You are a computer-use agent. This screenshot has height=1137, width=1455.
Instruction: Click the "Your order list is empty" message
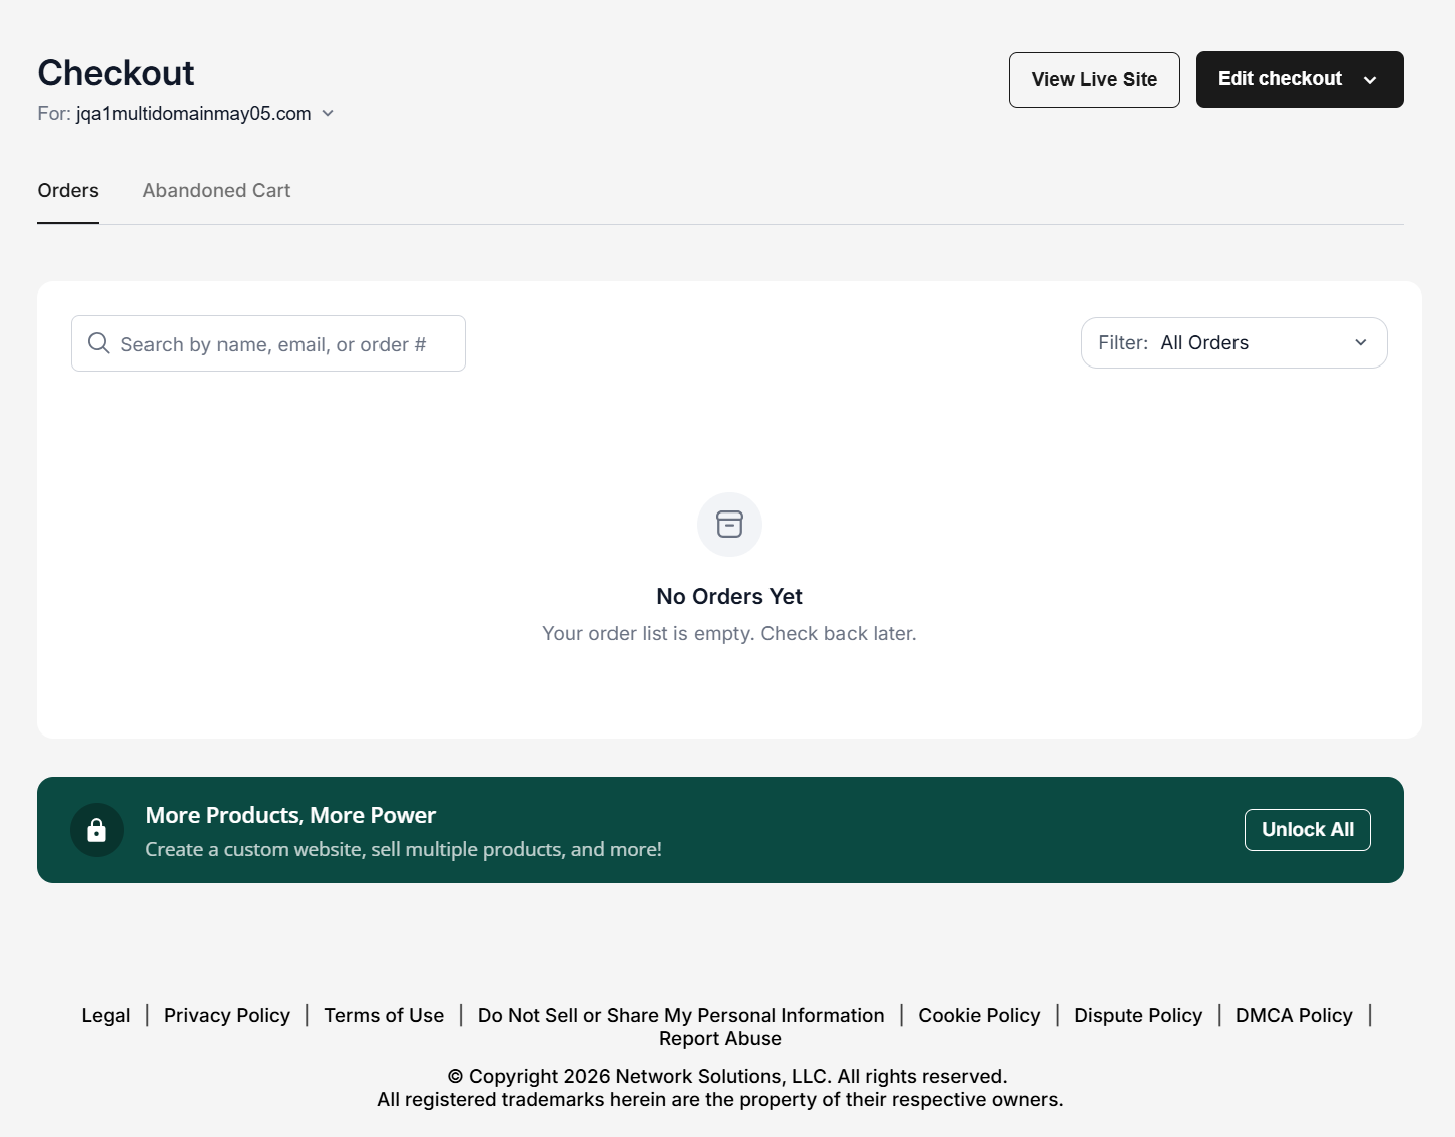729,634
